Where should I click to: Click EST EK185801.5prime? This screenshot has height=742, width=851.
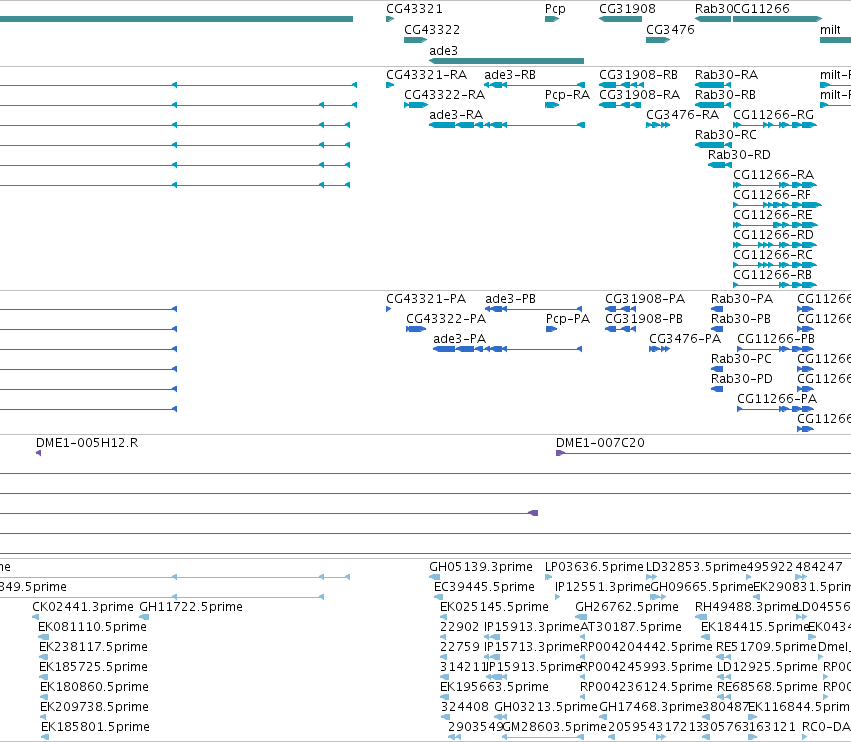(x=45, y=737)
